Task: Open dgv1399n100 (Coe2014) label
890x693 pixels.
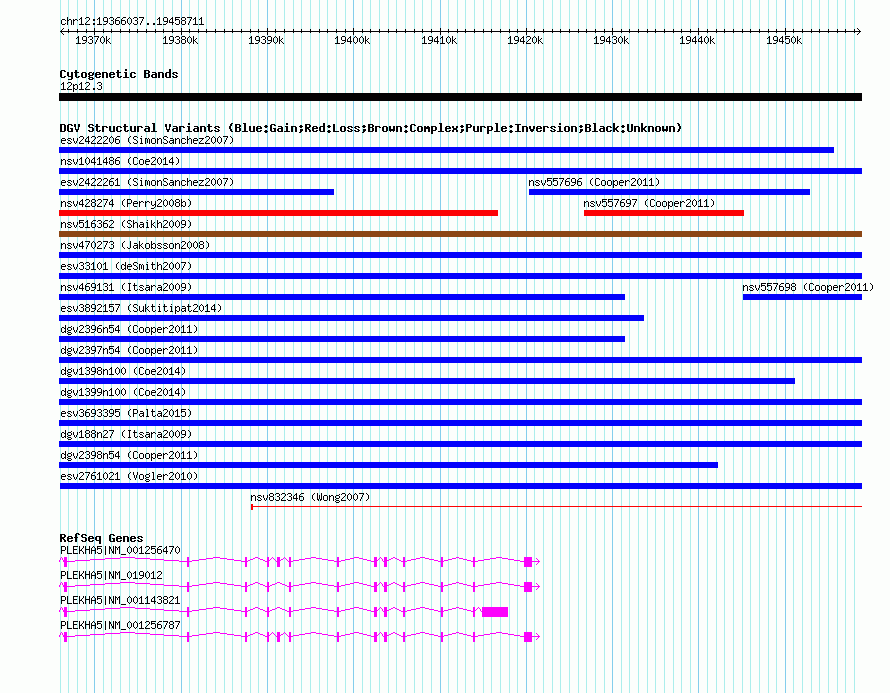Action: [x=123, y=392]
